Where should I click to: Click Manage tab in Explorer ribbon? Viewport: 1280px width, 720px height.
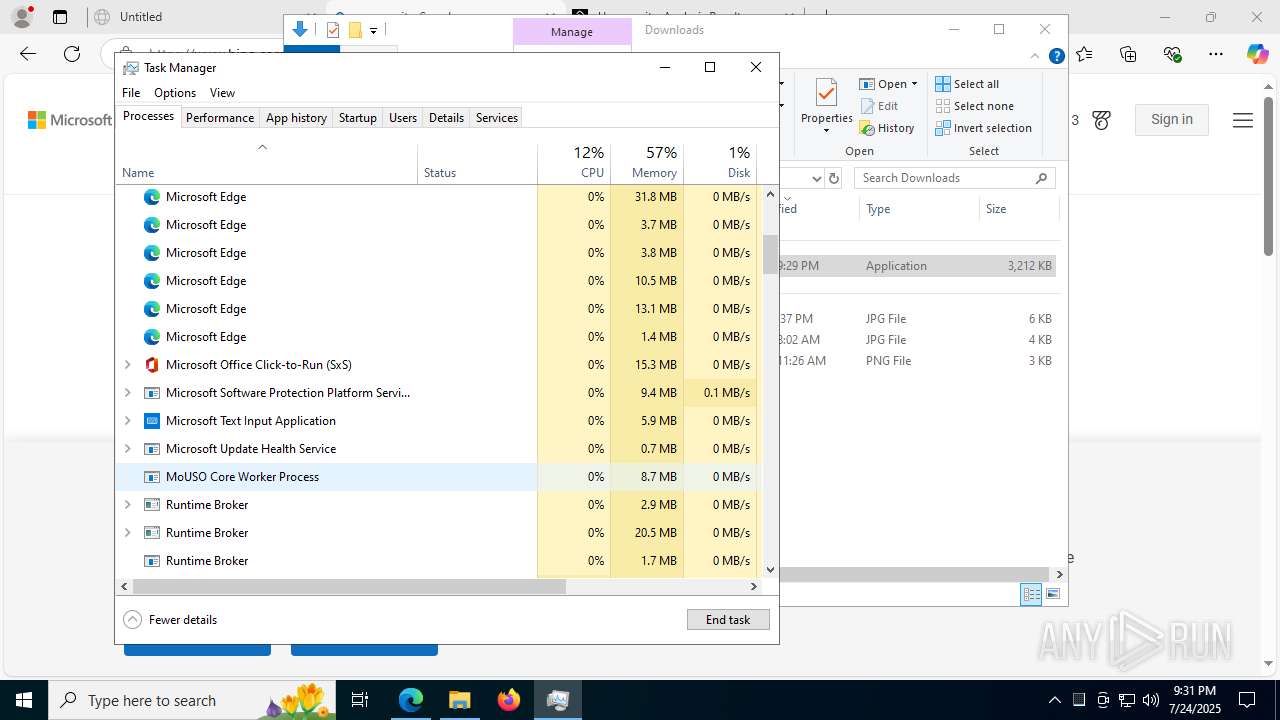click(572, 32)
